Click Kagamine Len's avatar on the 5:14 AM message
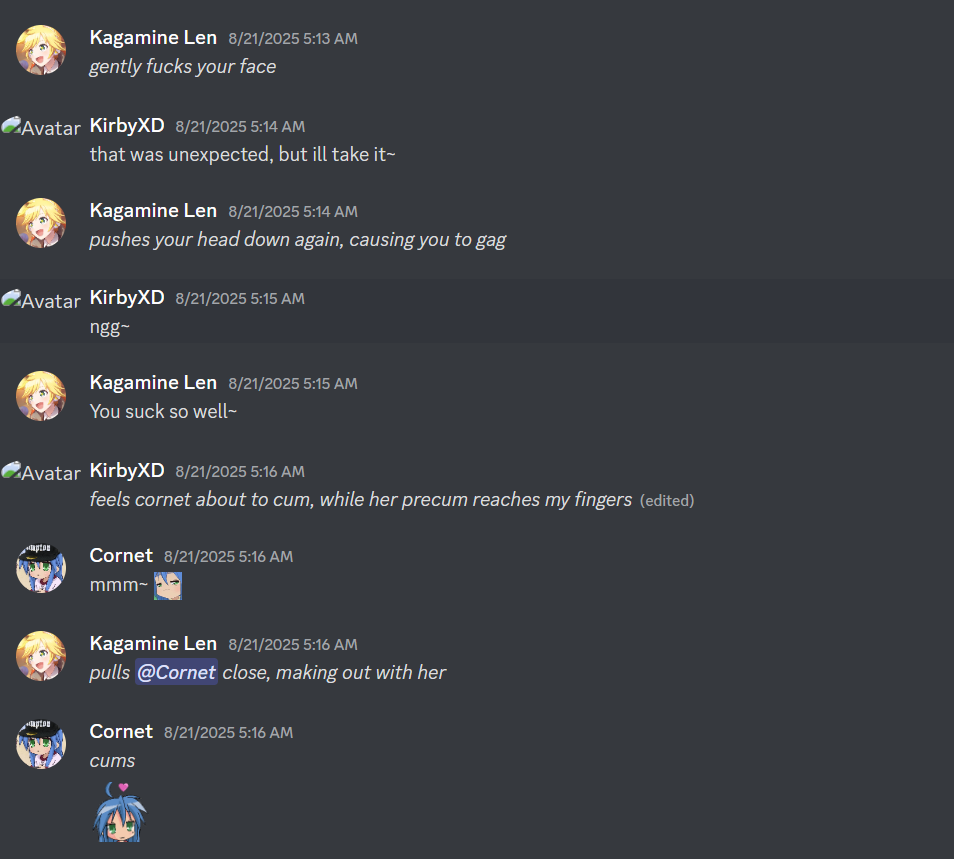 [x=41, y=223]
